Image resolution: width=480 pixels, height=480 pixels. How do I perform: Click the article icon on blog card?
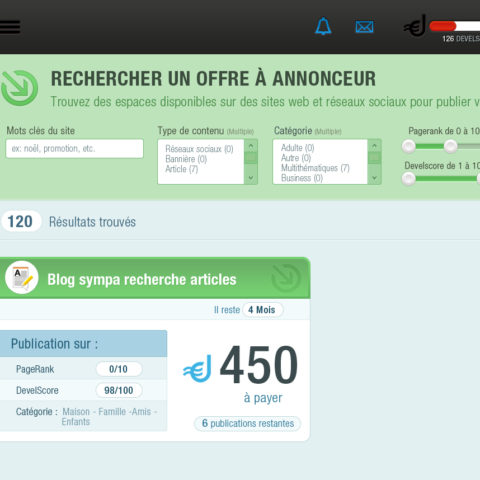point(22,277)
